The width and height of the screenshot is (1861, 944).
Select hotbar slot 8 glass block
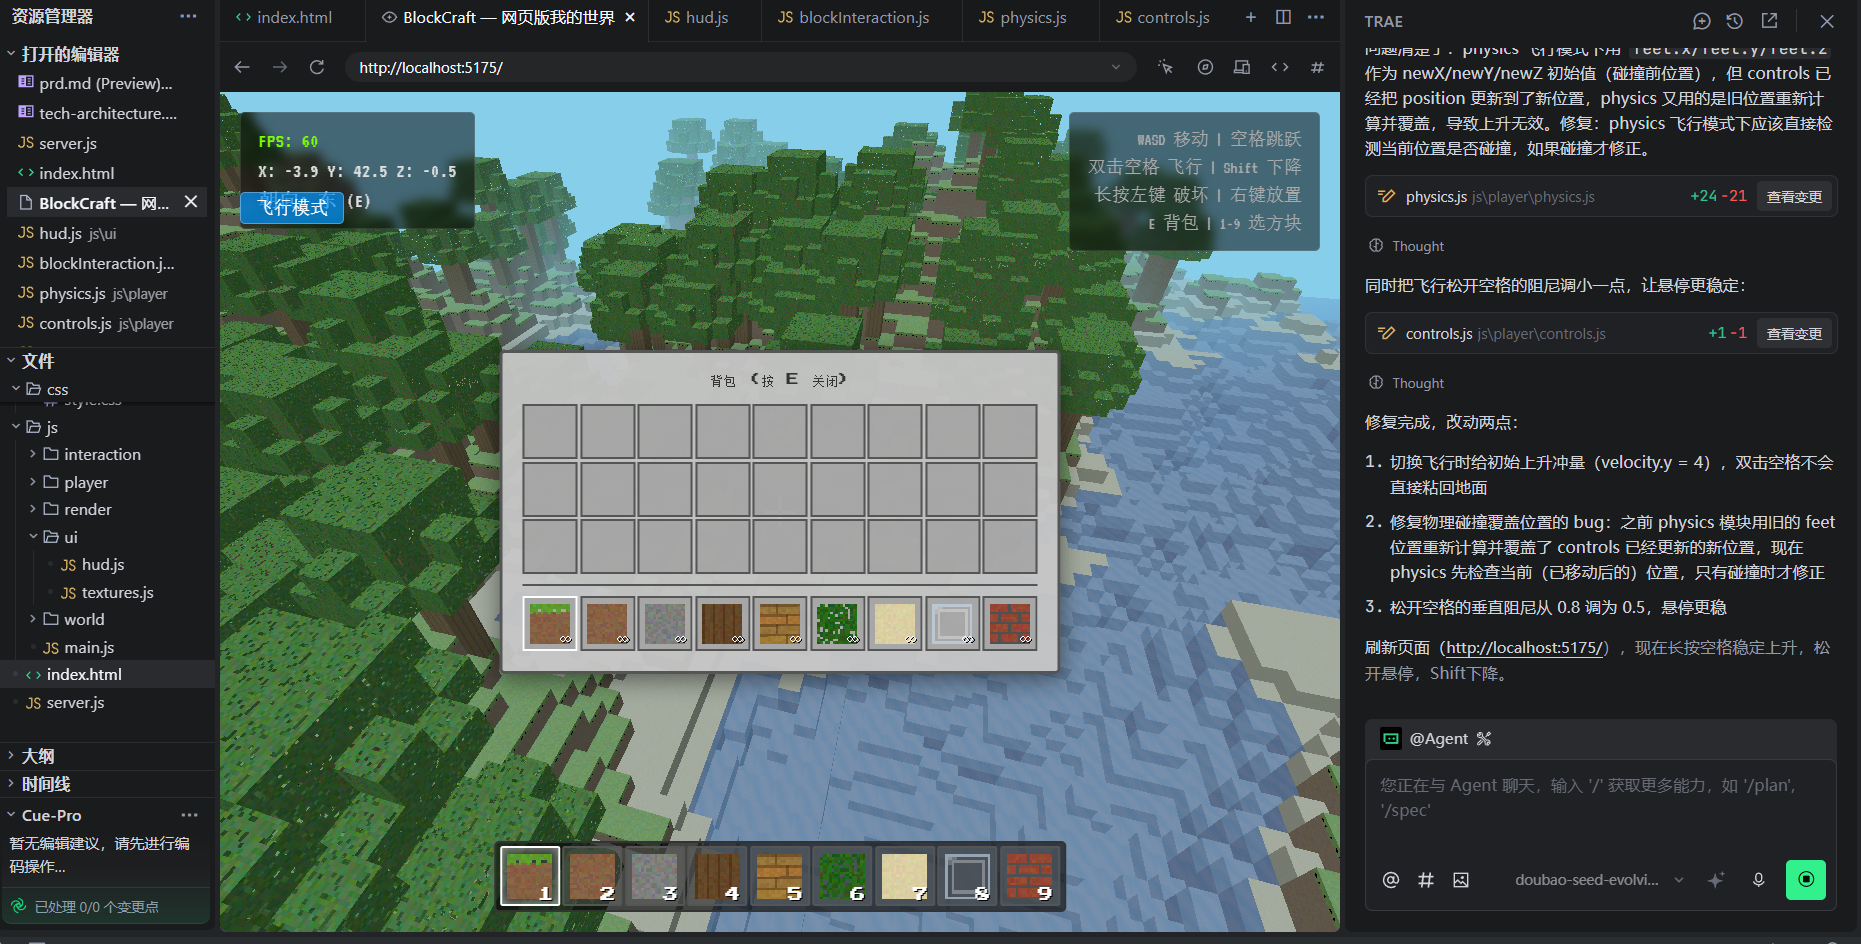[968, 876]
